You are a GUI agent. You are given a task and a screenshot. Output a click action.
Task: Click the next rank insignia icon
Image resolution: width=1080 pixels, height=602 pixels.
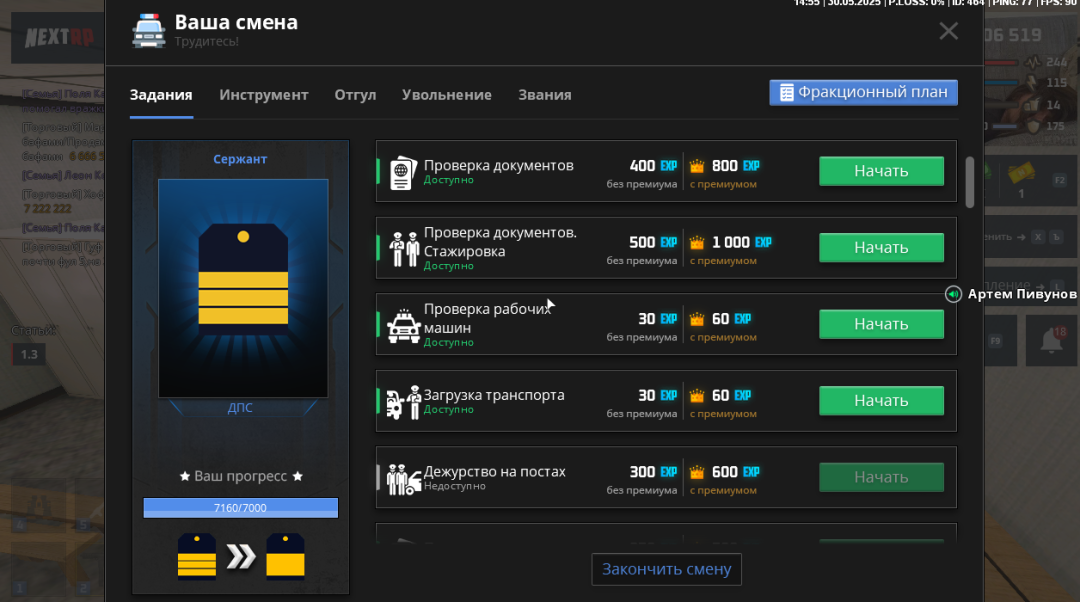pos(285,556)
